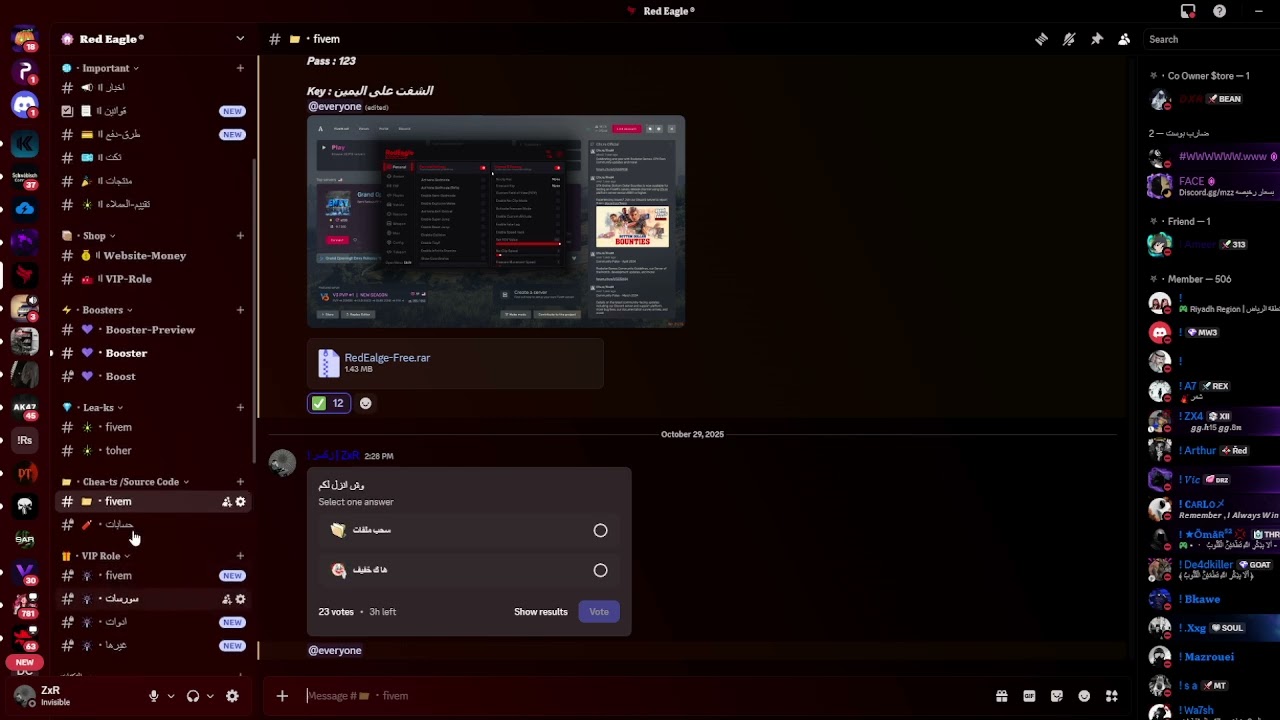Open pinned messages icon
Screen dimensions: 1280x720
click(x=1097, y=39)
